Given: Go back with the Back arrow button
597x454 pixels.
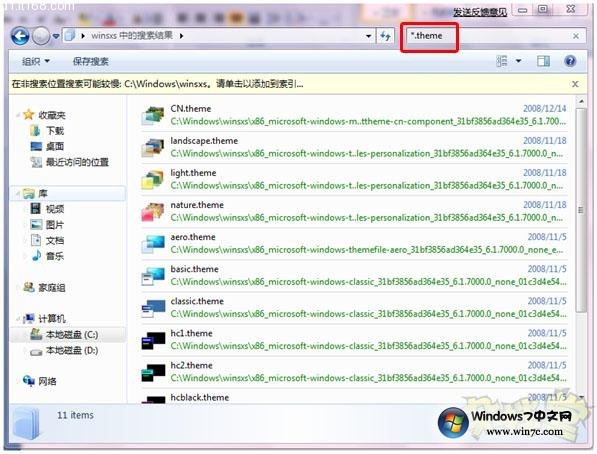Looking at the screenshot, I should pyautogui.click(x=20, y=36).
